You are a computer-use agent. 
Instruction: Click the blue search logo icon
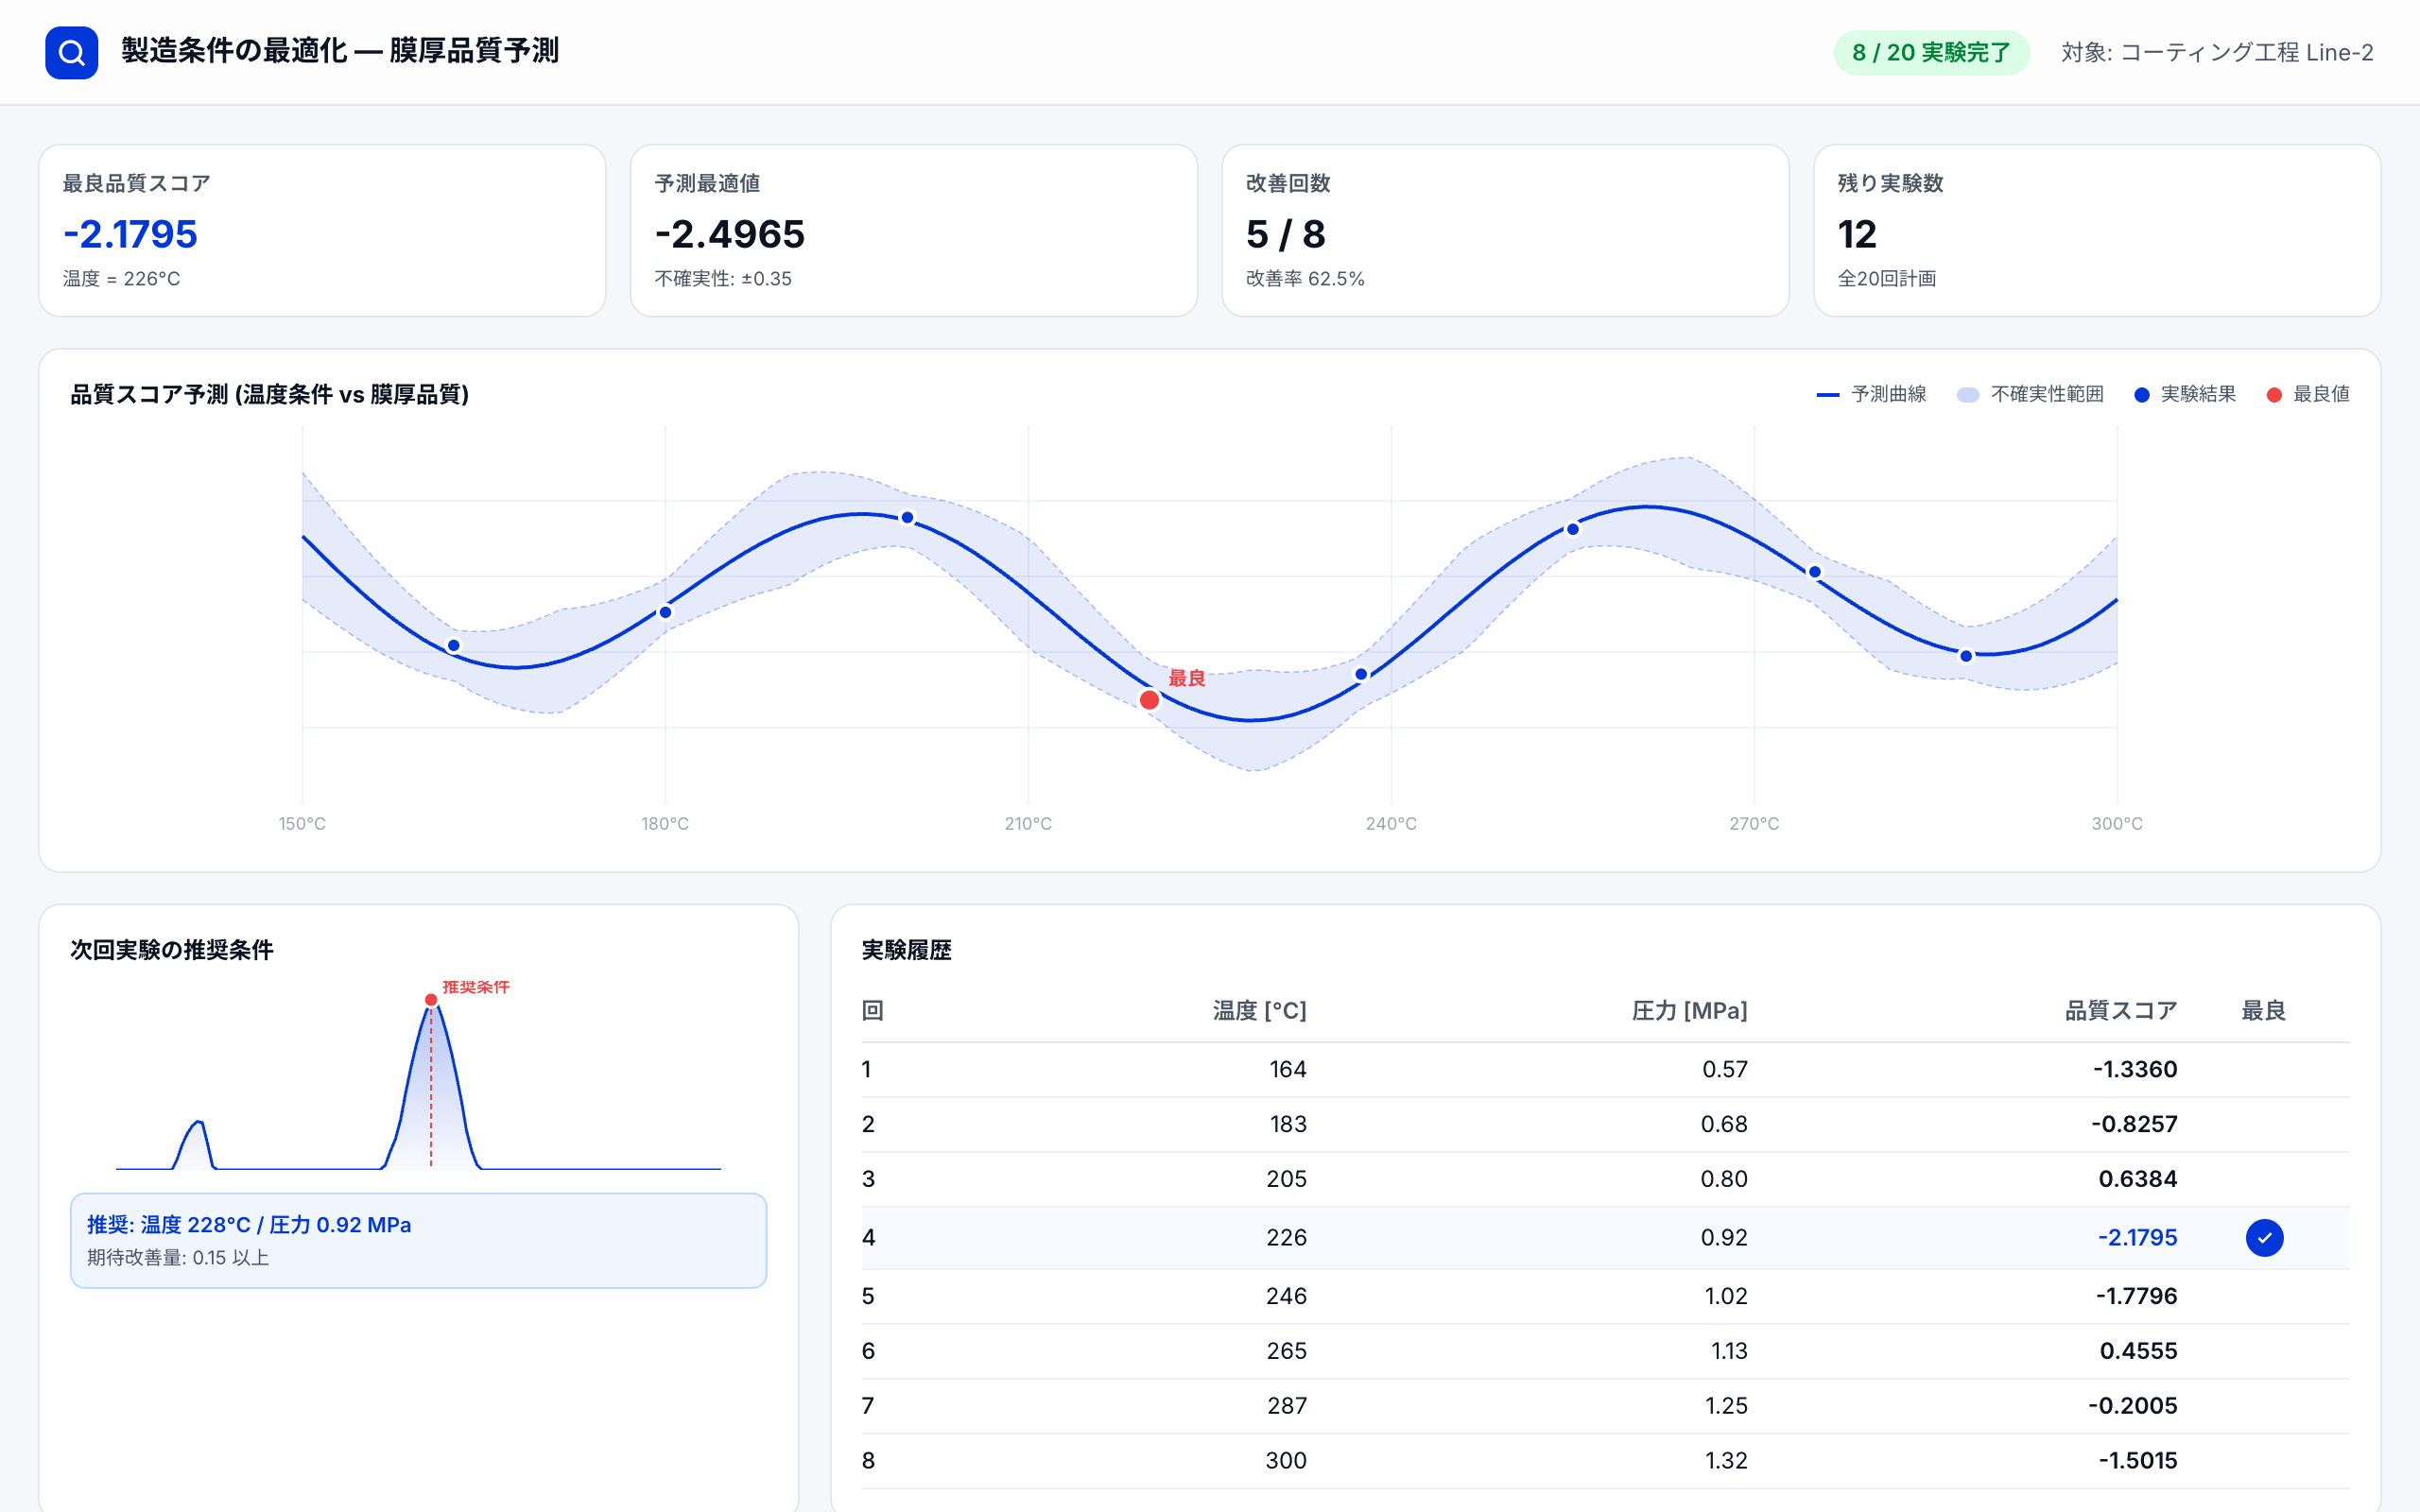(x=71, y=52)
